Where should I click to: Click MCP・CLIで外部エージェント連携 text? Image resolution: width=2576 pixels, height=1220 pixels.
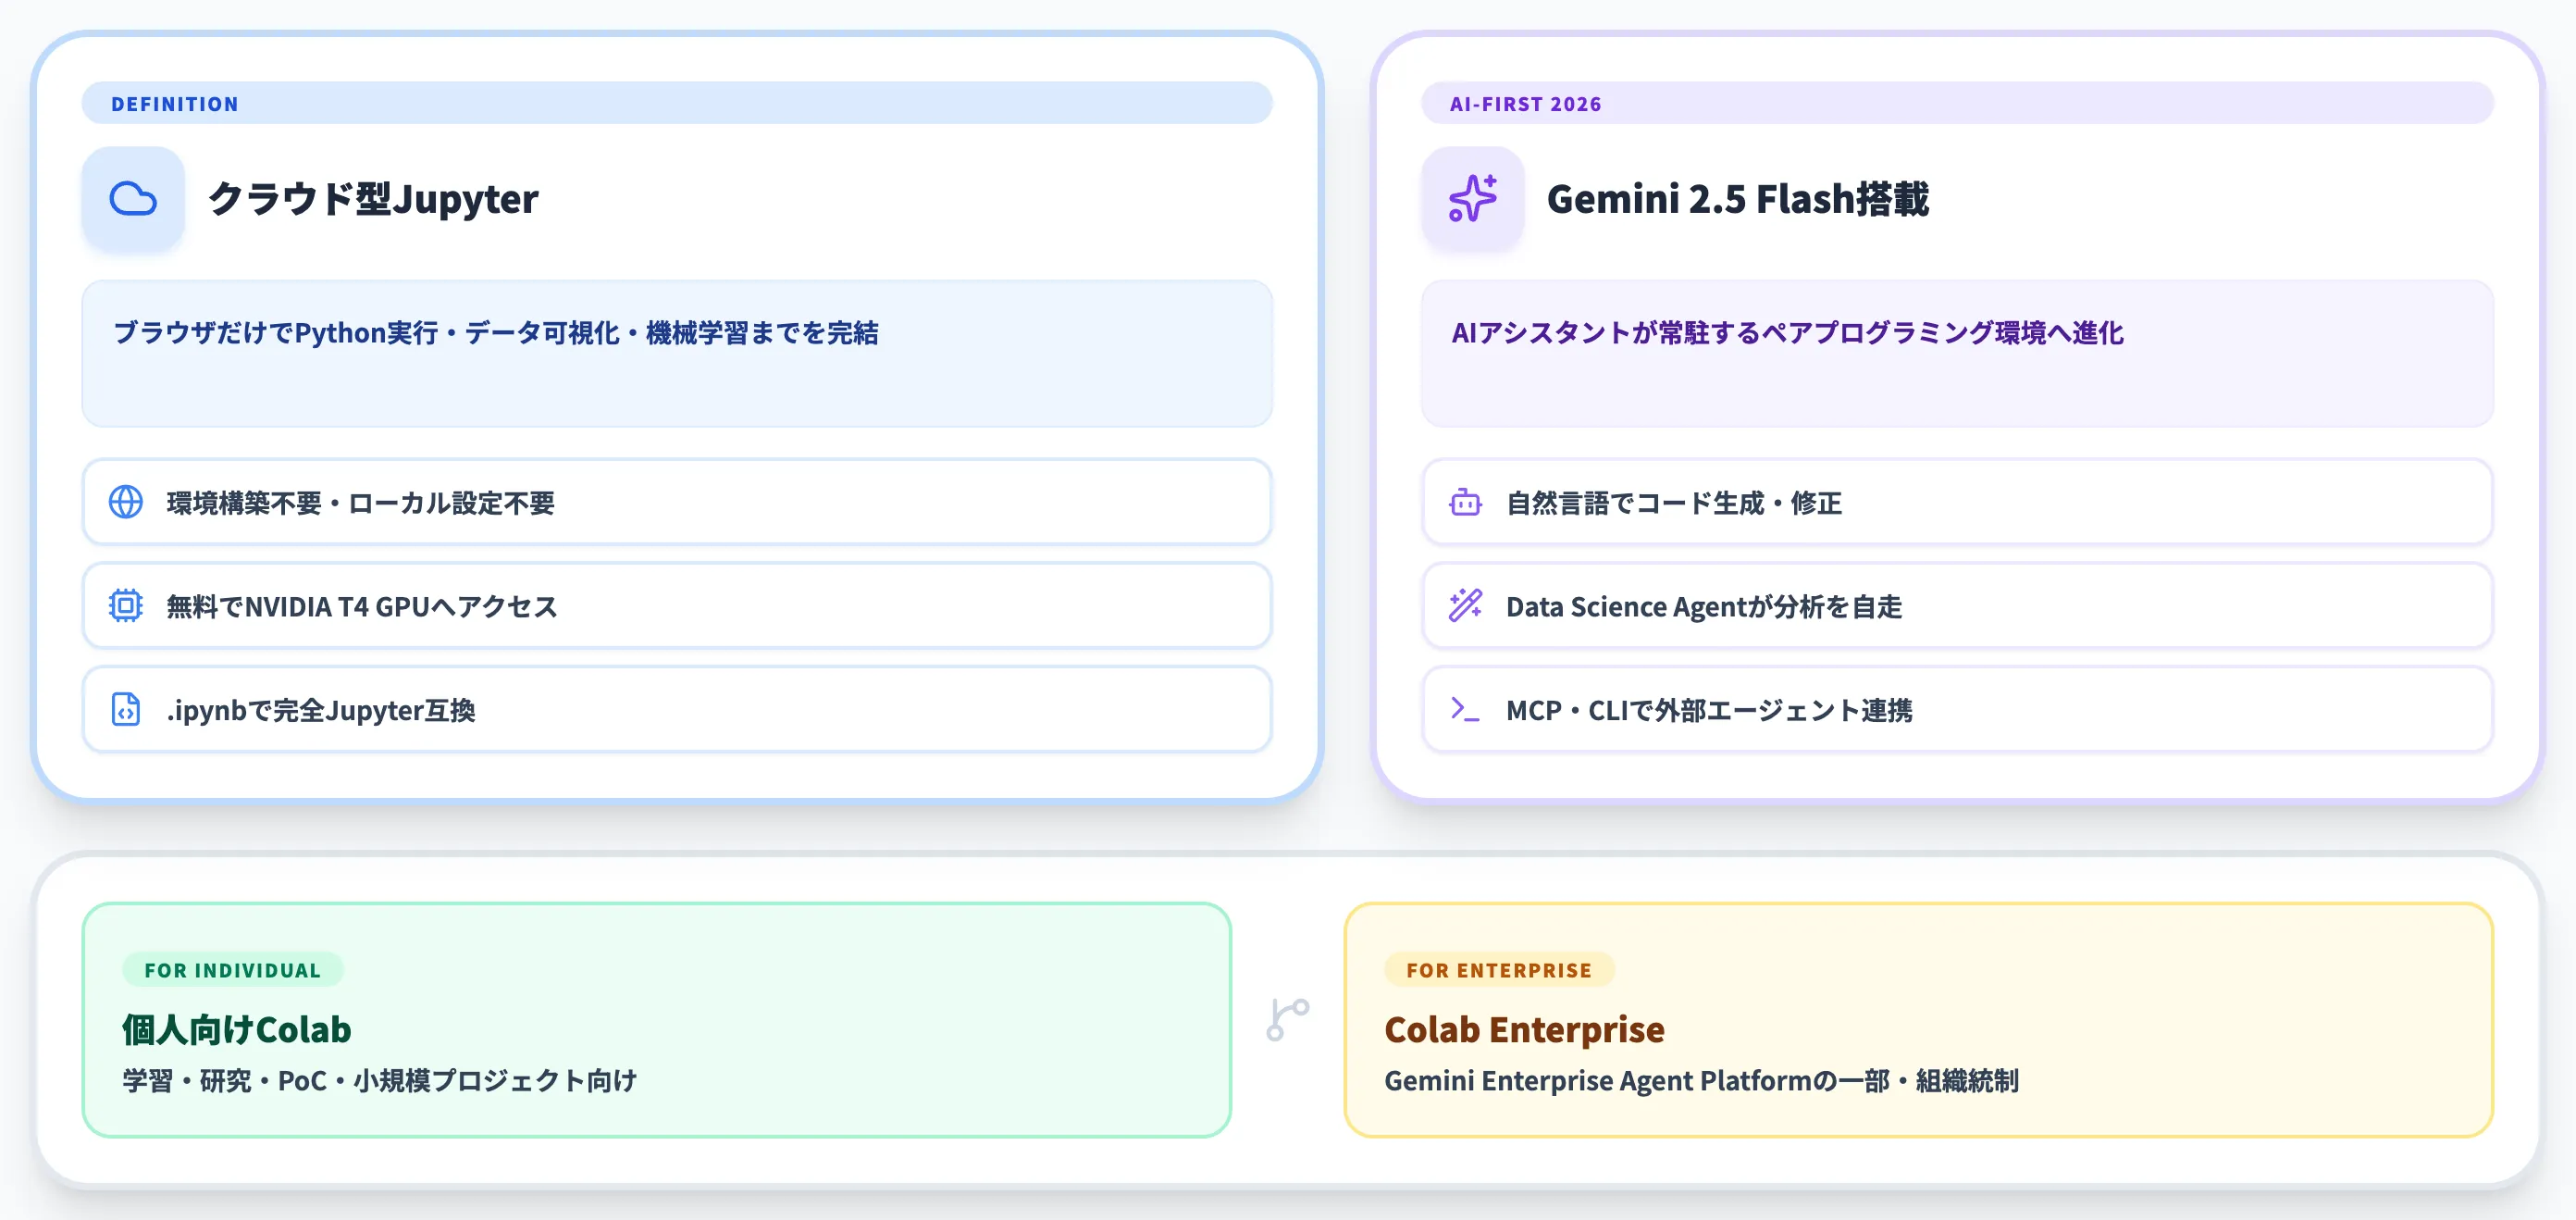pyautogui.click(x=1709, y=711)
